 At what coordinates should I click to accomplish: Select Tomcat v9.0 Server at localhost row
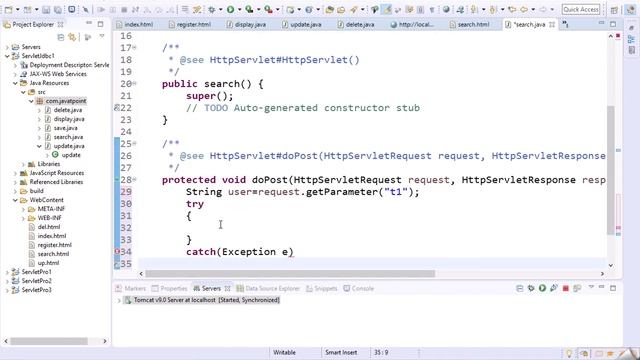[202, 300]
